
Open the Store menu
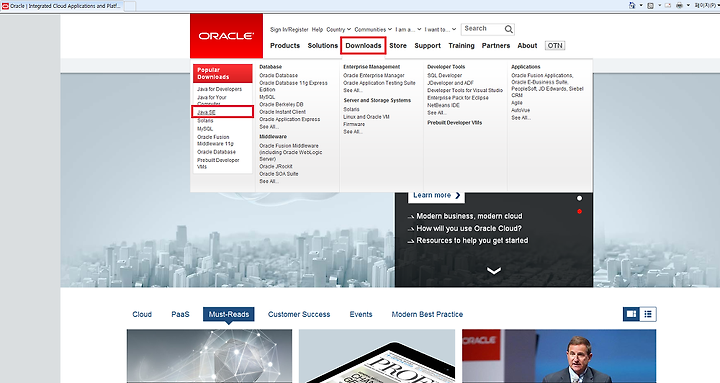(x=398, y=45)
